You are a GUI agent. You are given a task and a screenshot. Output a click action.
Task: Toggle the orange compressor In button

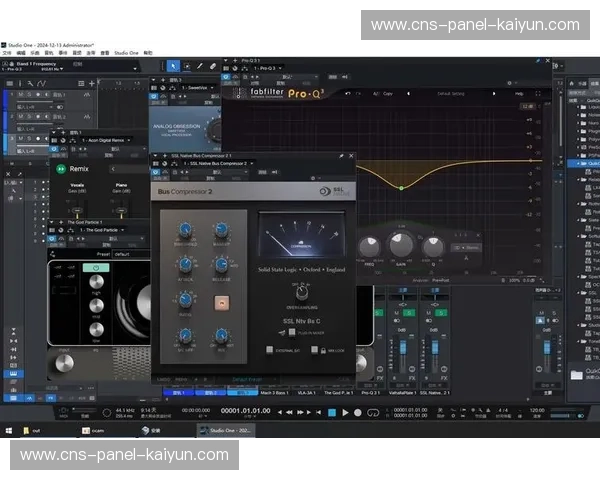[x=223, y=302]
